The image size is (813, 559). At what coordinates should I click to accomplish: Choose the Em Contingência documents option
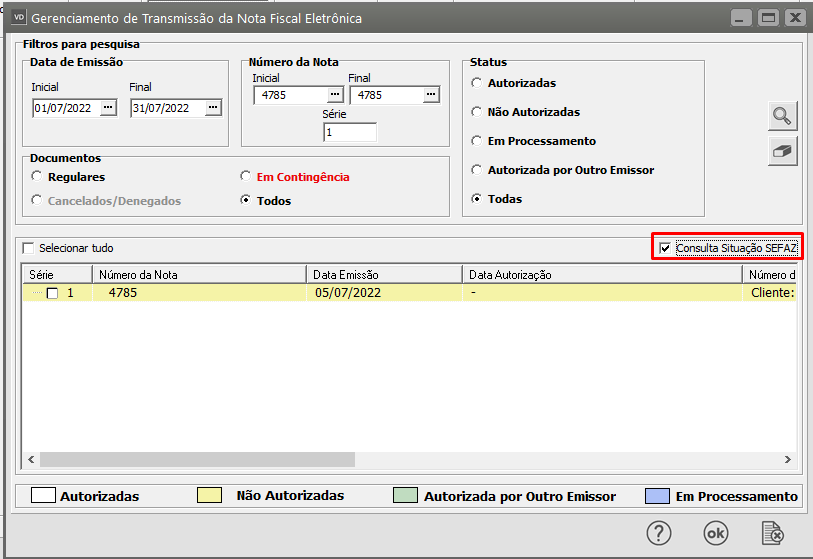pos(246,177)
